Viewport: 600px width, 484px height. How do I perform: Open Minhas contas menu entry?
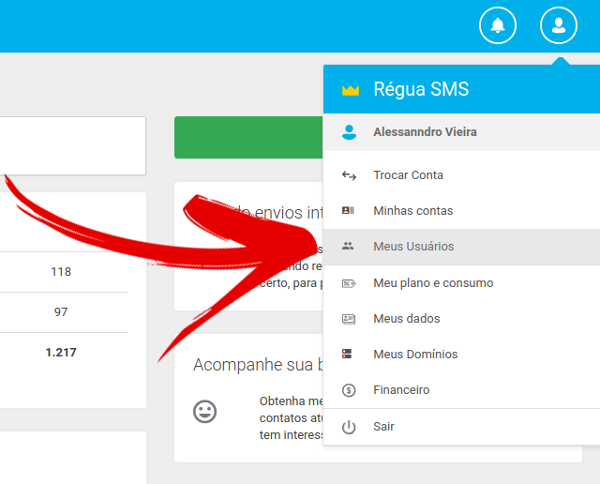coord(413,211)
